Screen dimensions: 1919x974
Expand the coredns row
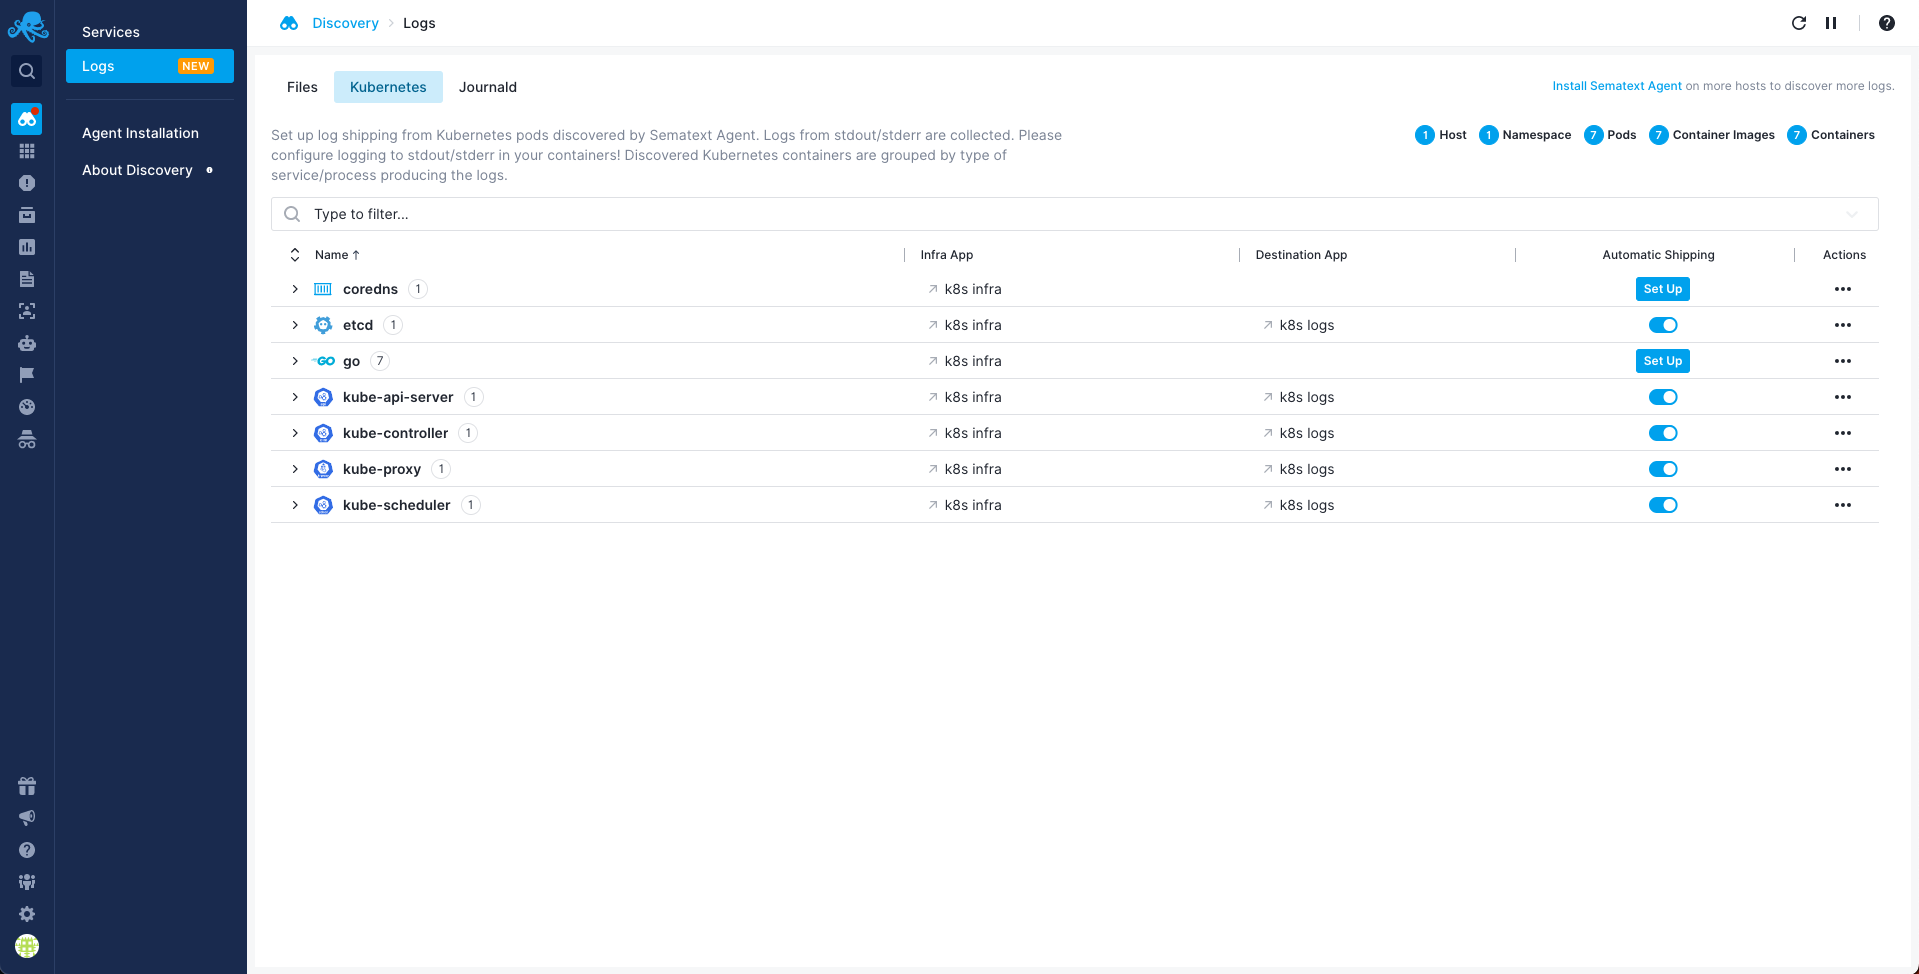[295, 289]
